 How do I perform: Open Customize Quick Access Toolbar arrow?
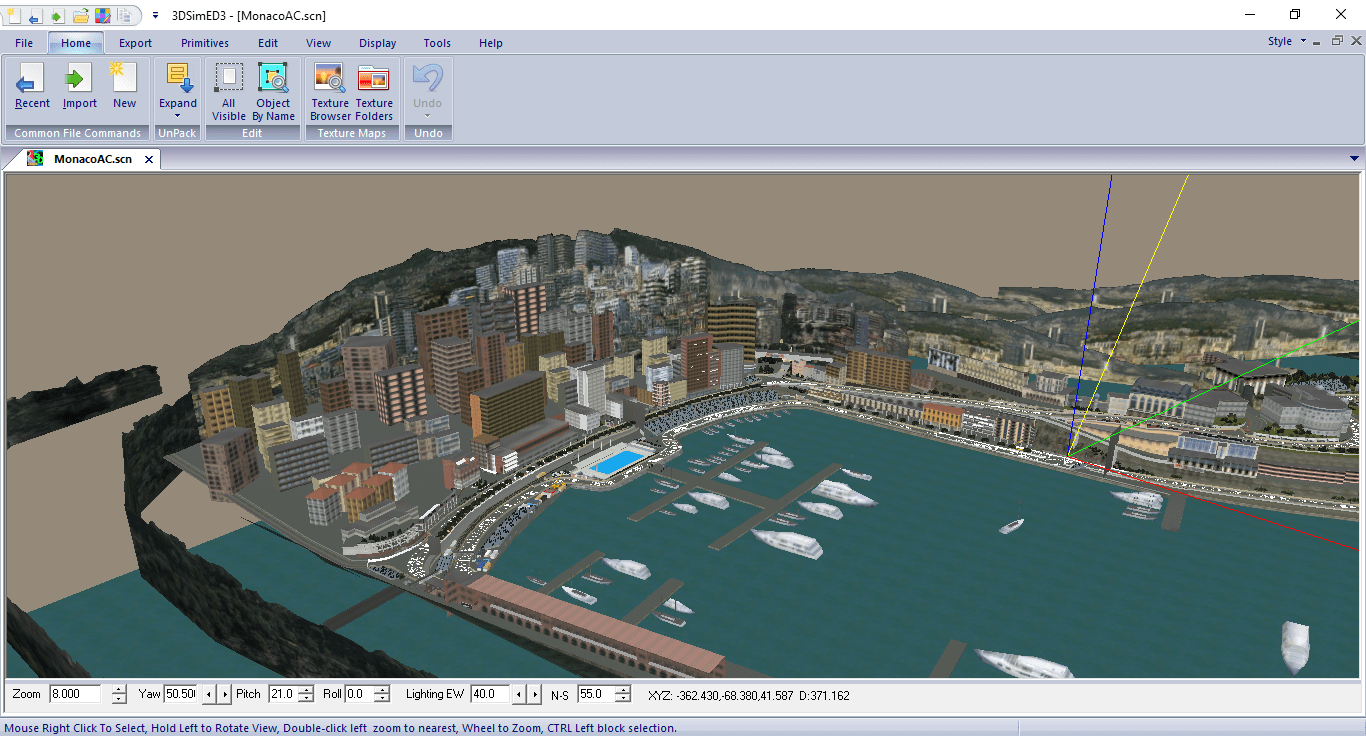[x=156, y=15]
